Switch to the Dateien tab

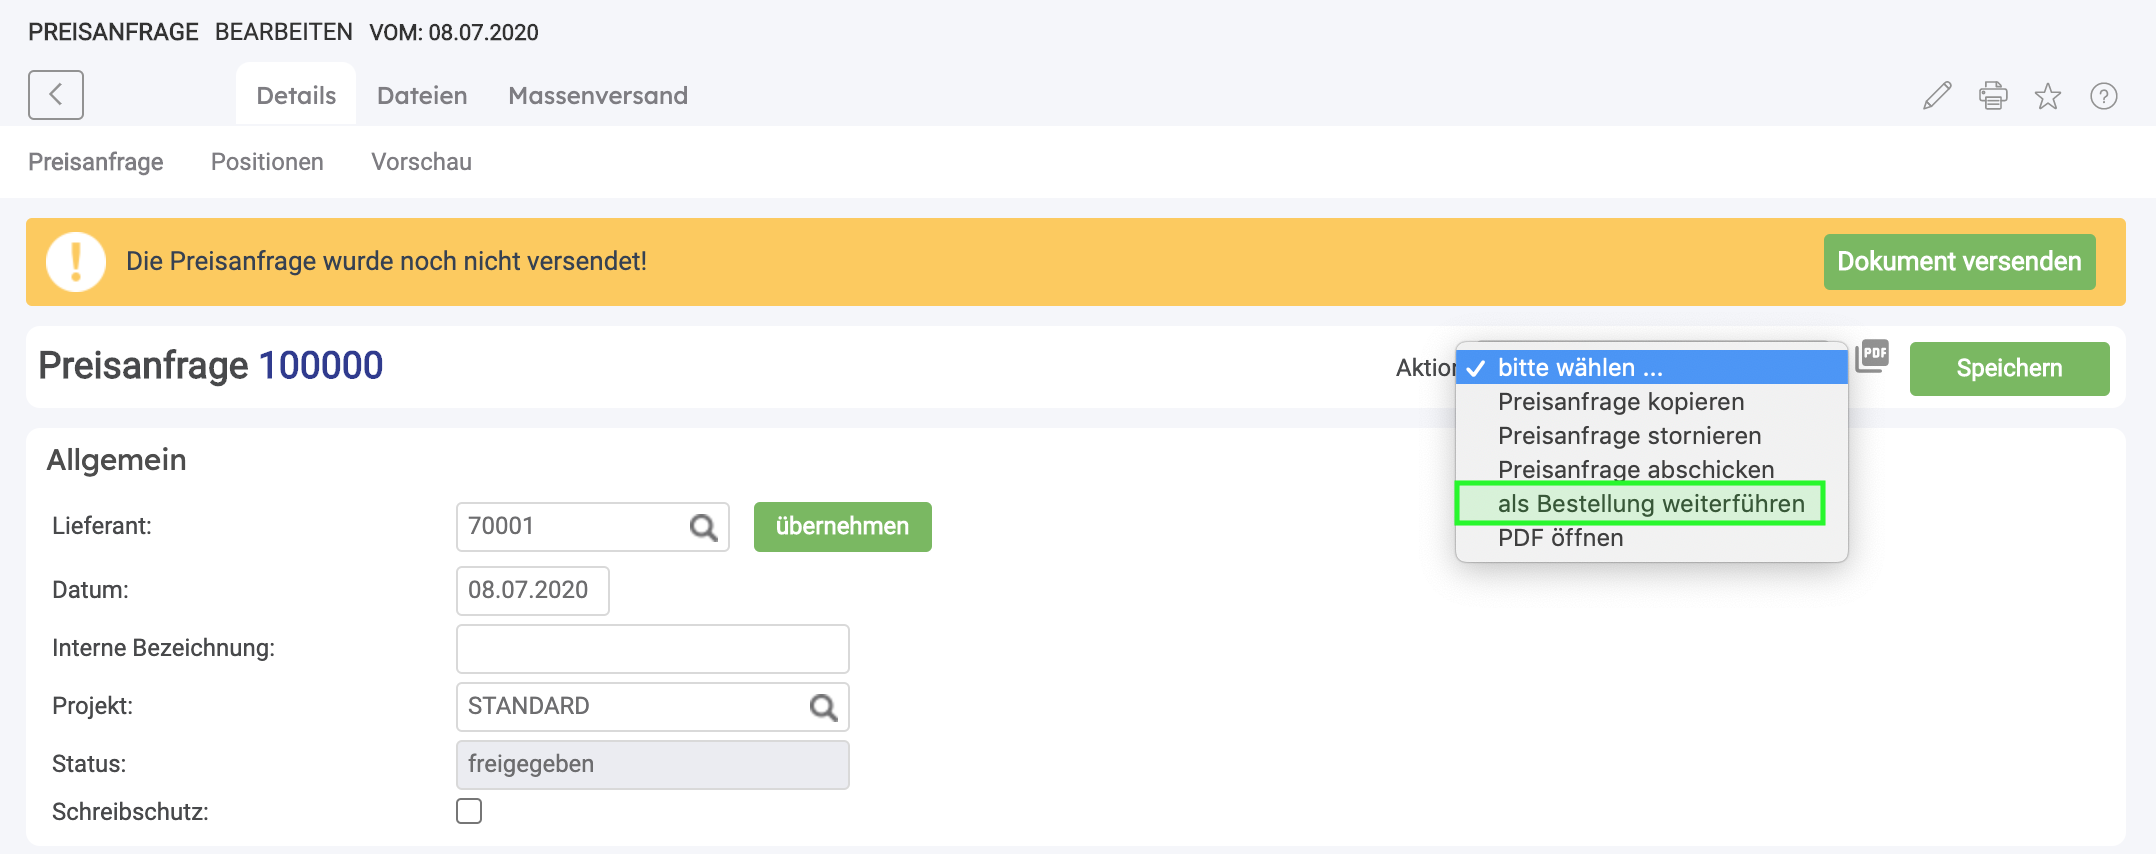tap(422, 96)
